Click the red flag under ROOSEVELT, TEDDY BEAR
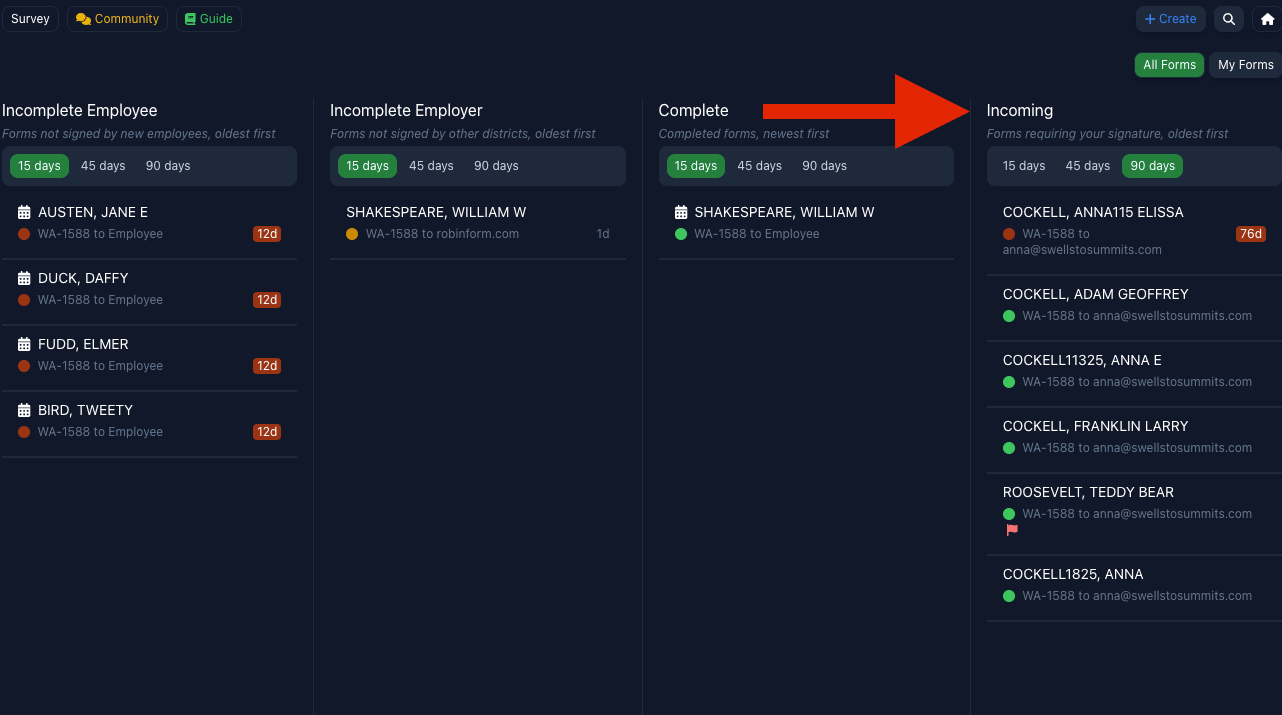 coord(1012,530)
